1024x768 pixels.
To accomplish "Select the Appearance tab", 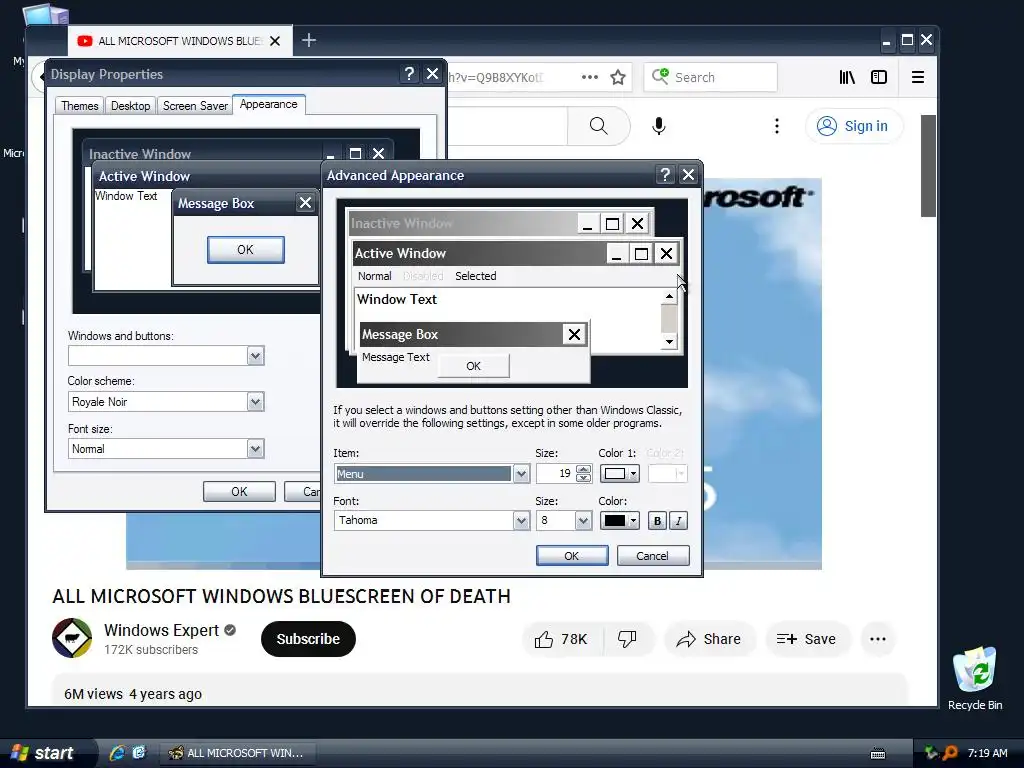I will tap(268, 104).
